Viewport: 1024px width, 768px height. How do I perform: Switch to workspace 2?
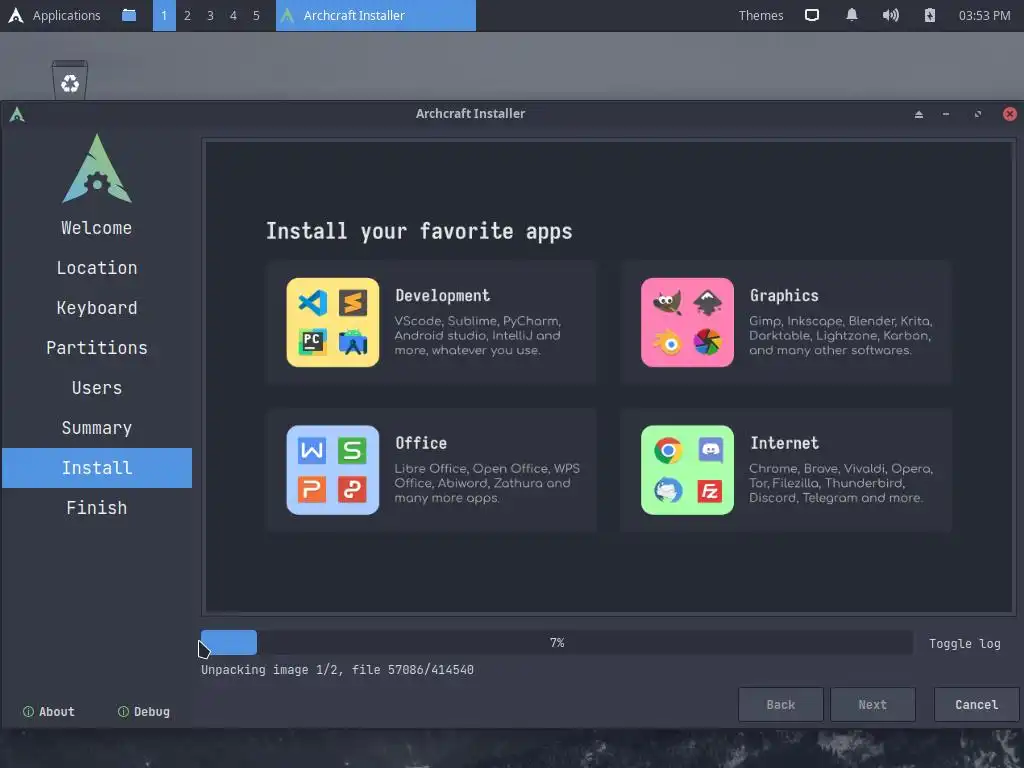pyautogui.click(x=187, y=15)
